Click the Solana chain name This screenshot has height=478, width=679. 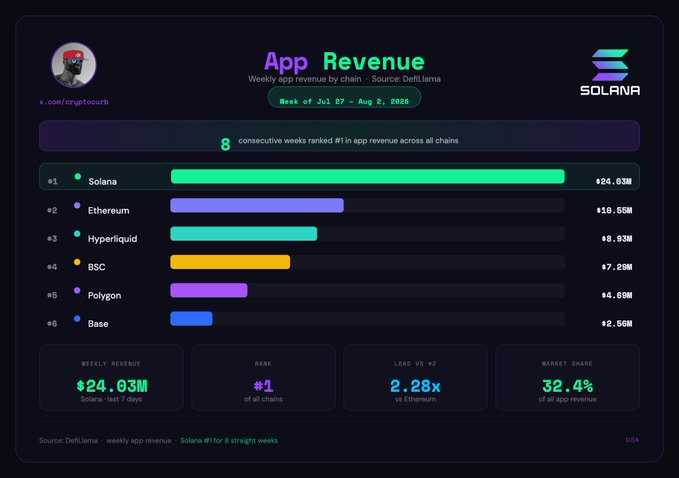103,181
